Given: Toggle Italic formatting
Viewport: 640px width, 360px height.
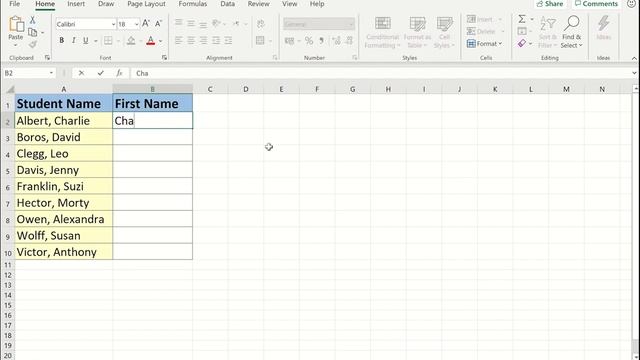Looking at the screenshot, I should tap(73, 40).
